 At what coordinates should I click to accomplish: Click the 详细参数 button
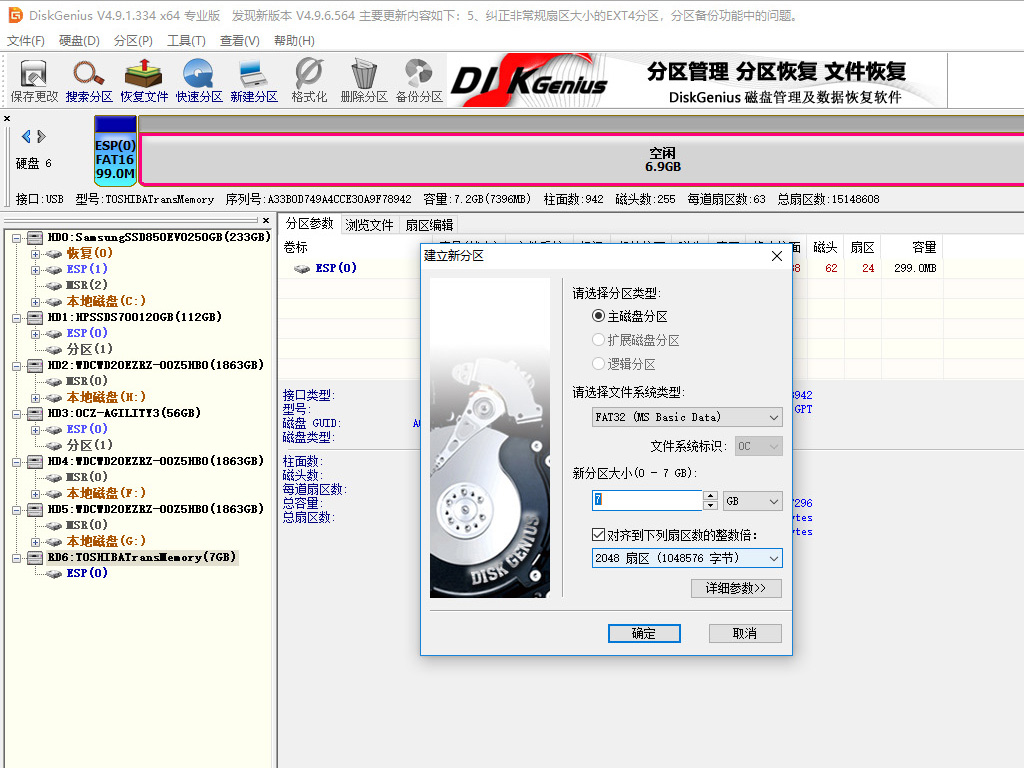(x=736, y=588)
